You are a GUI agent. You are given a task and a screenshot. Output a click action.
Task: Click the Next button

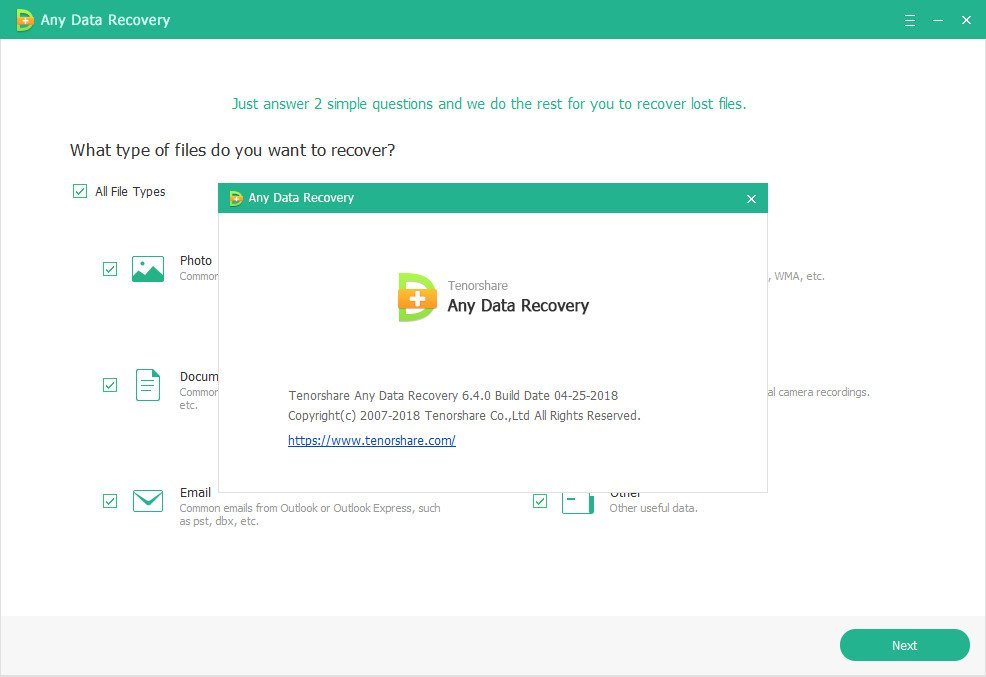tap(904, 645)
